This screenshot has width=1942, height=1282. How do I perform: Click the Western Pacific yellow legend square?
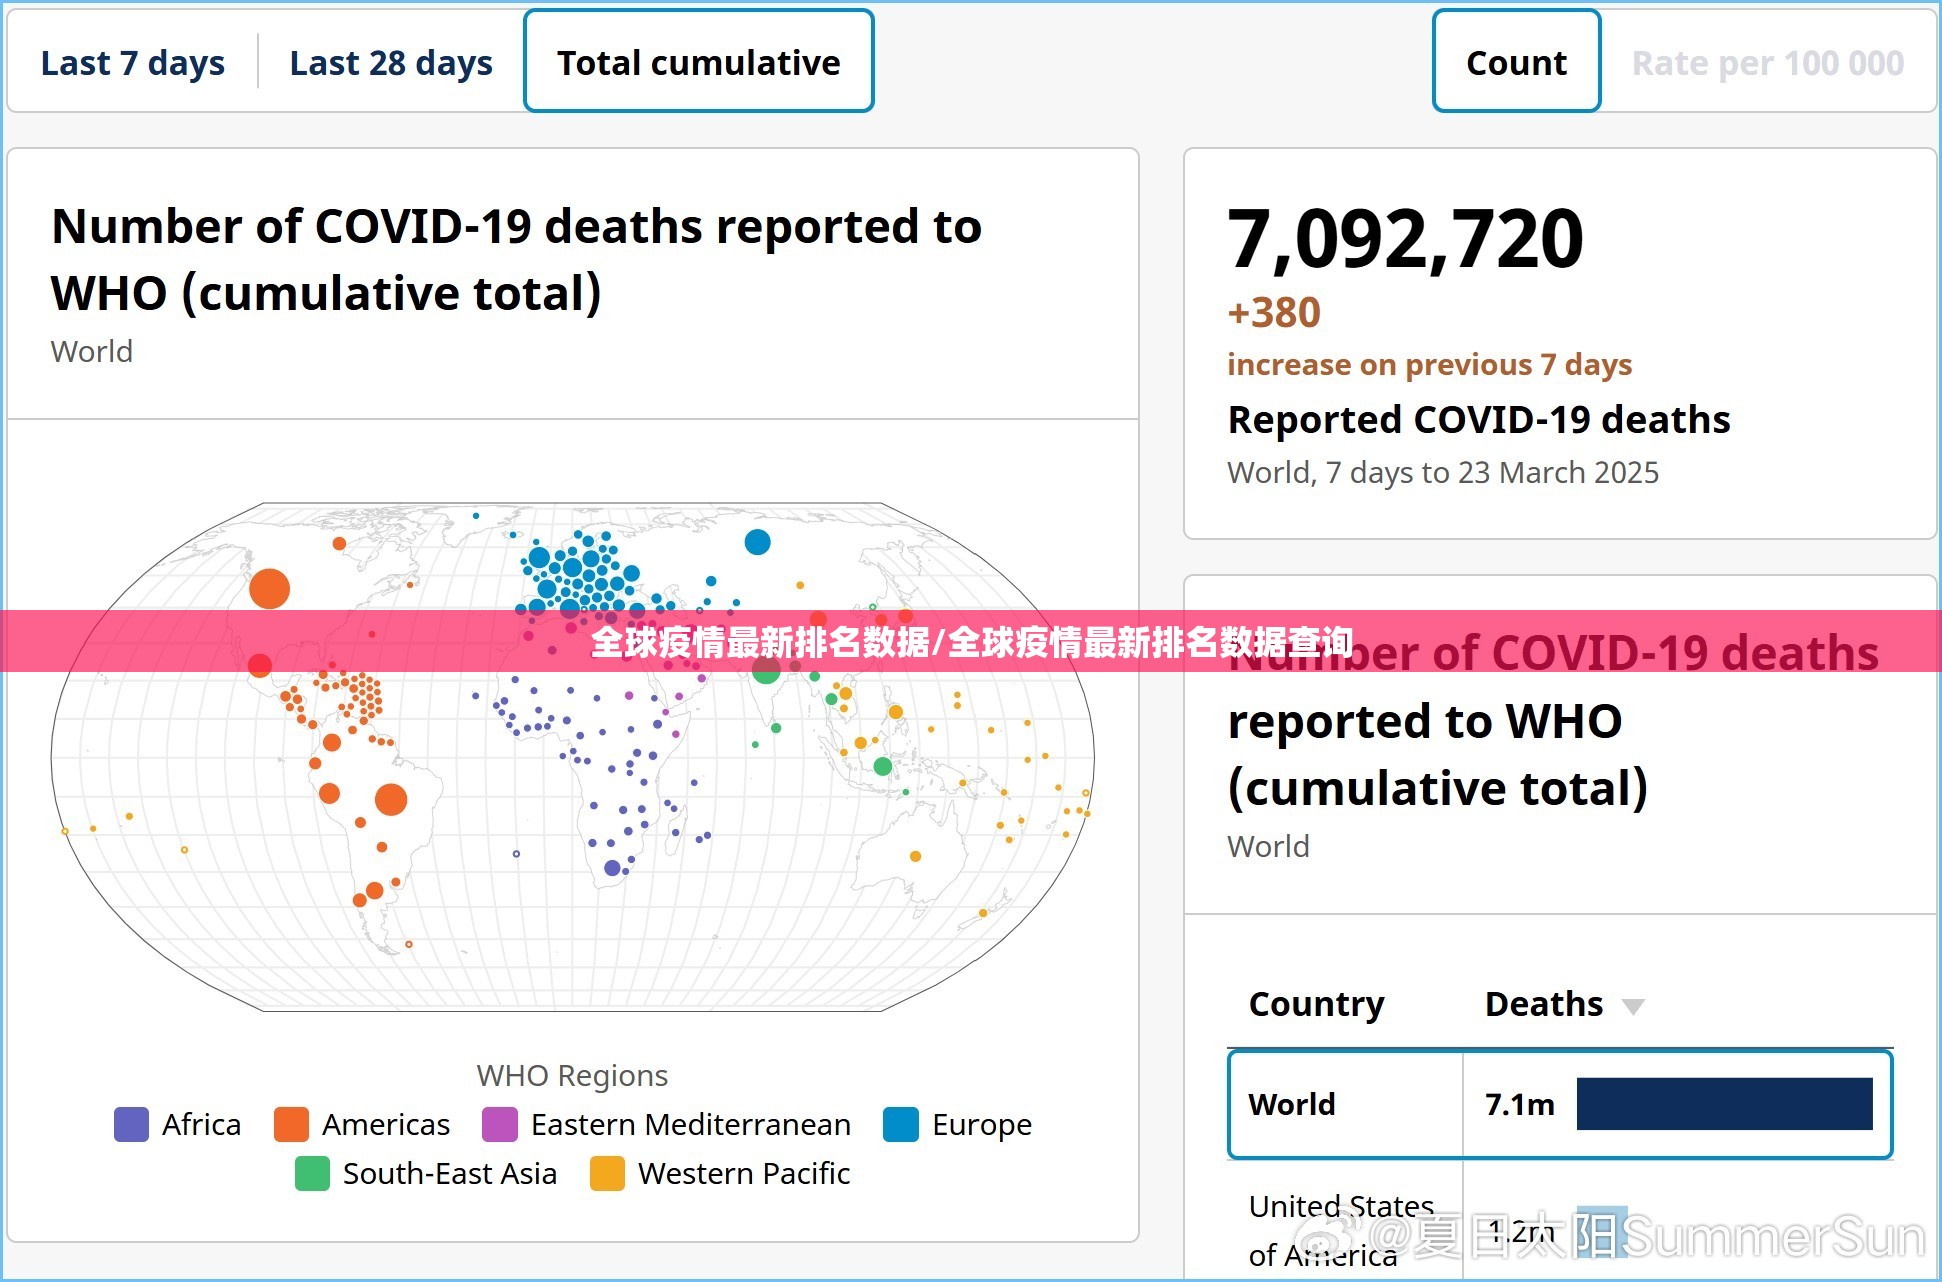[x=607, y=1173]
